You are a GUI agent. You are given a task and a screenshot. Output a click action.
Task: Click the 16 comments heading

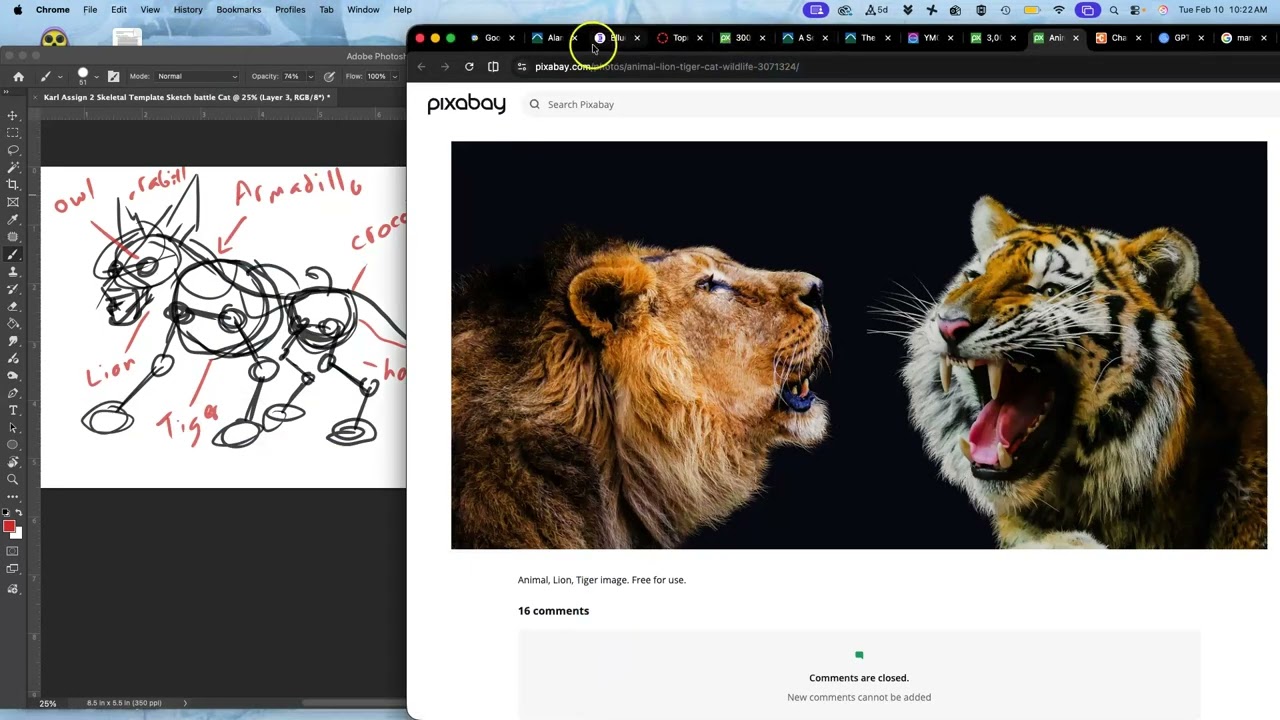(553, 611)
